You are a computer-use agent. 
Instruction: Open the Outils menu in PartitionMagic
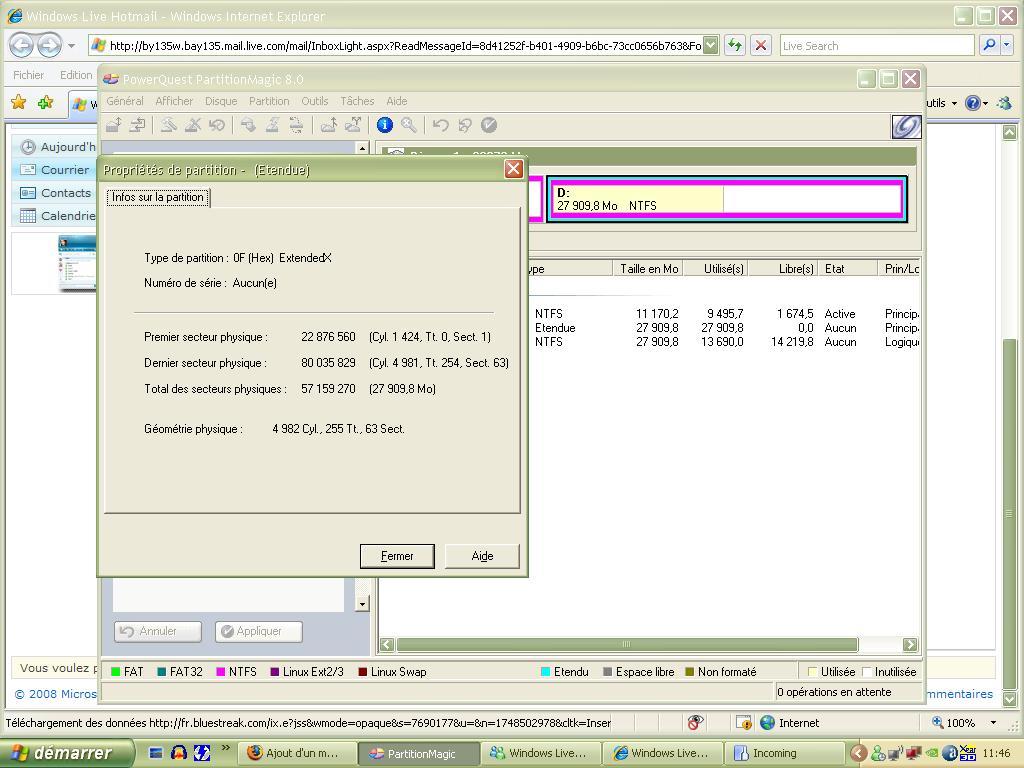[314, 101]
